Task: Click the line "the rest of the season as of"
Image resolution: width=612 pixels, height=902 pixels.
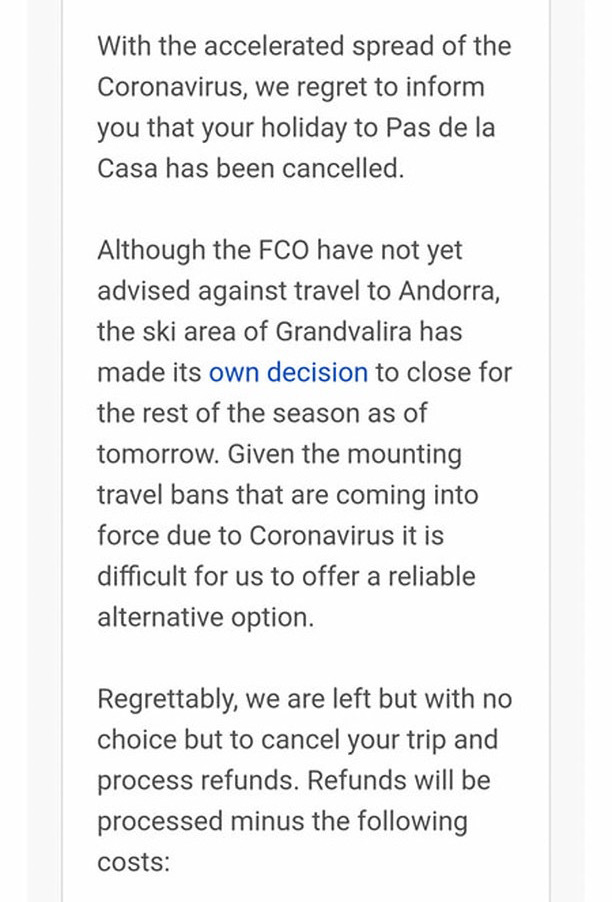Action: click(x=262, y=413)
